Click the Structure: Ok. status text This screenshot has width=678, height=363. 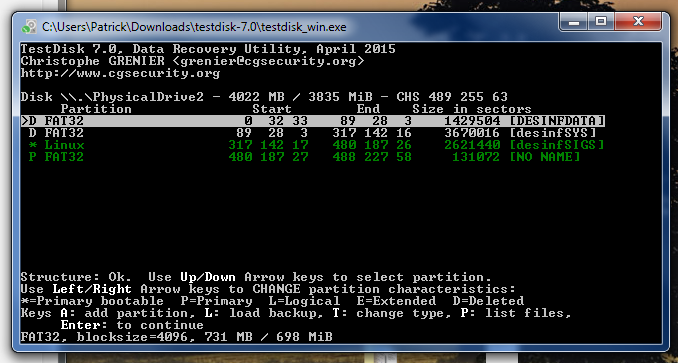point(76,277)
